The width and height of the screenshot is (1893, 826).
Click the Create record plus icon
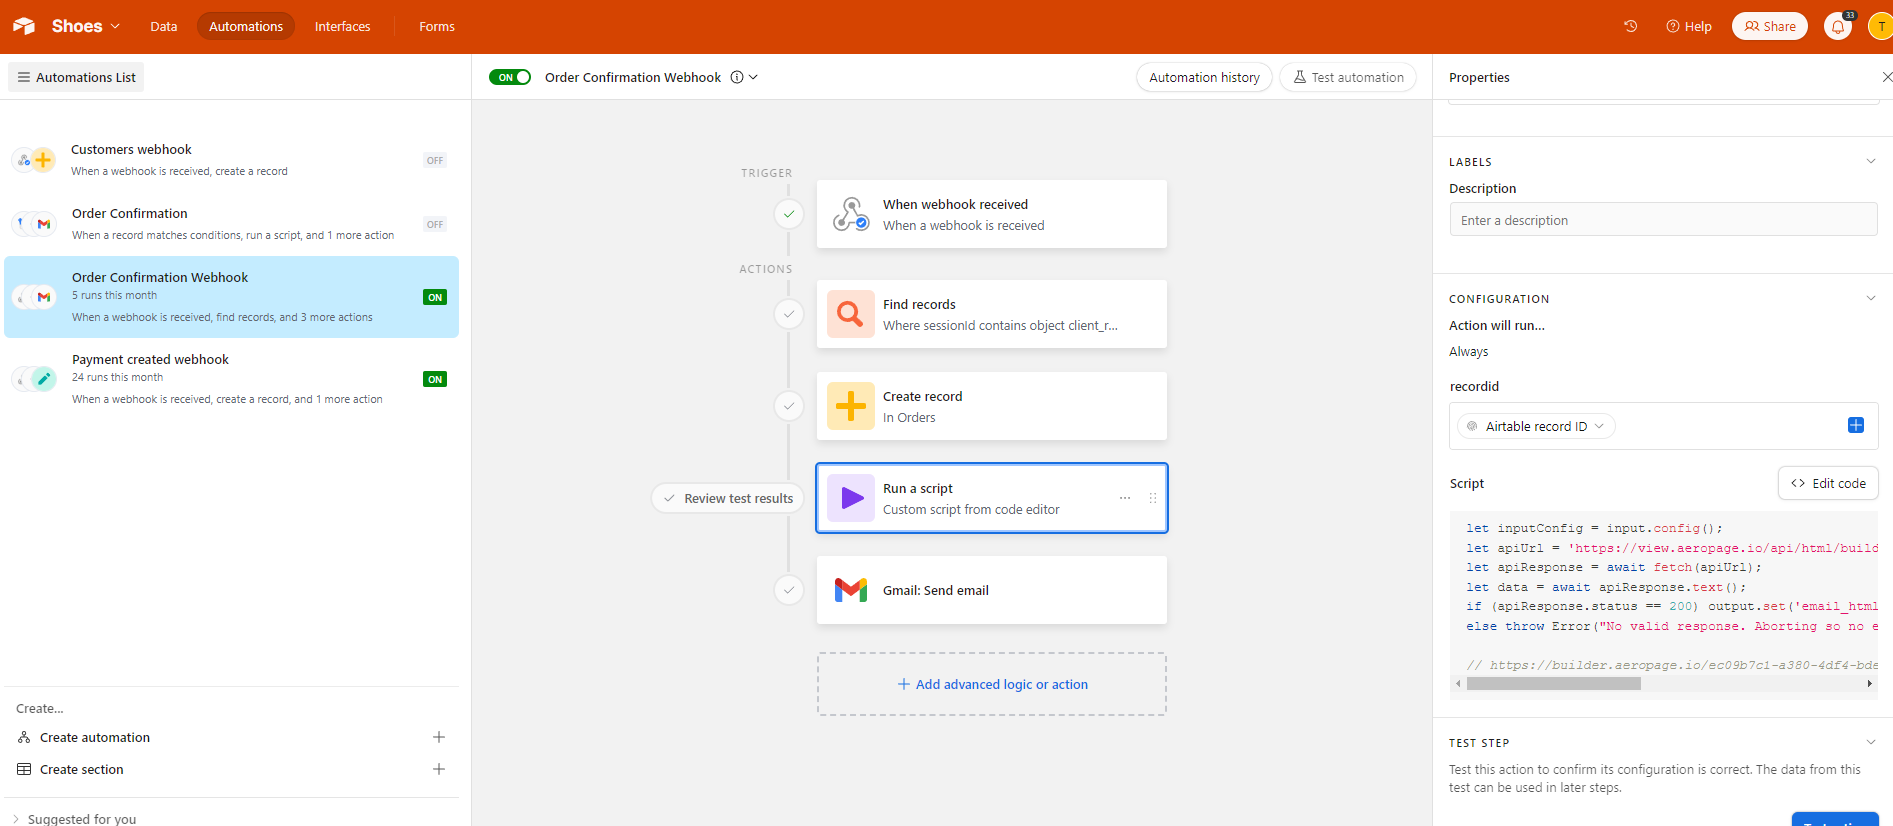coord(851,406)
